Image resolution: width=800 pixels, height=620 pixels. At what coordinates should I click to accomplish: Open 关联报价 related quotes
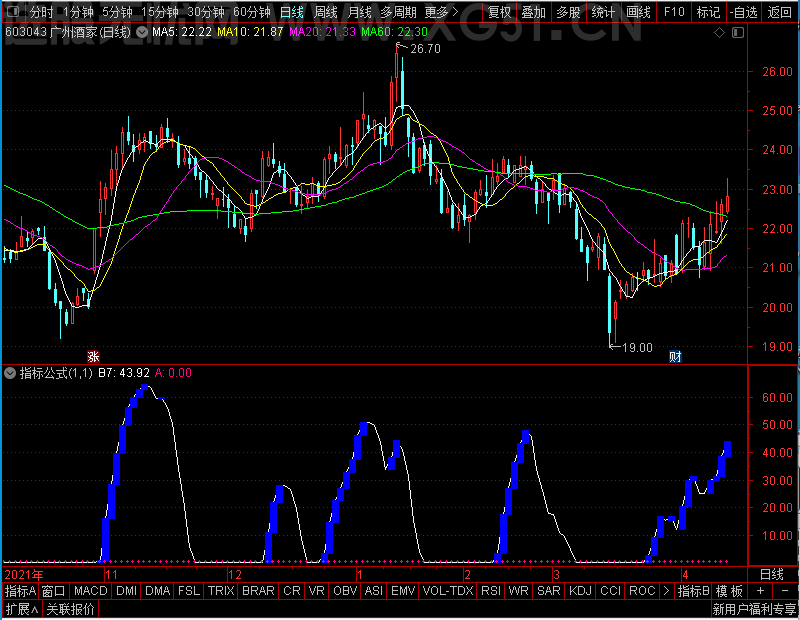(70, 609)
